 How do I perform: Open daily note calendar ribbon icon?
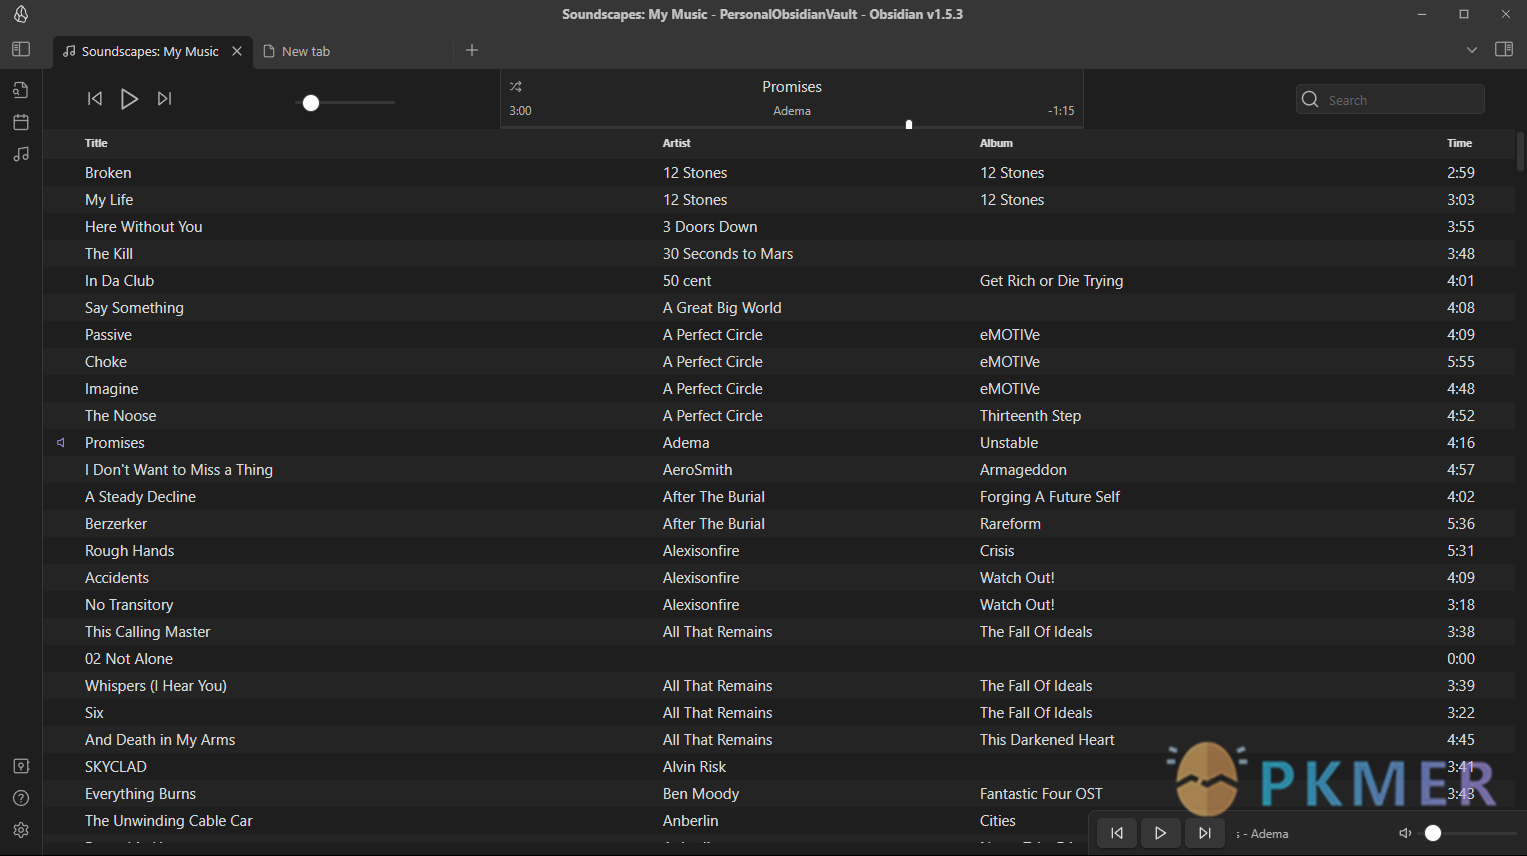point(21,122)
